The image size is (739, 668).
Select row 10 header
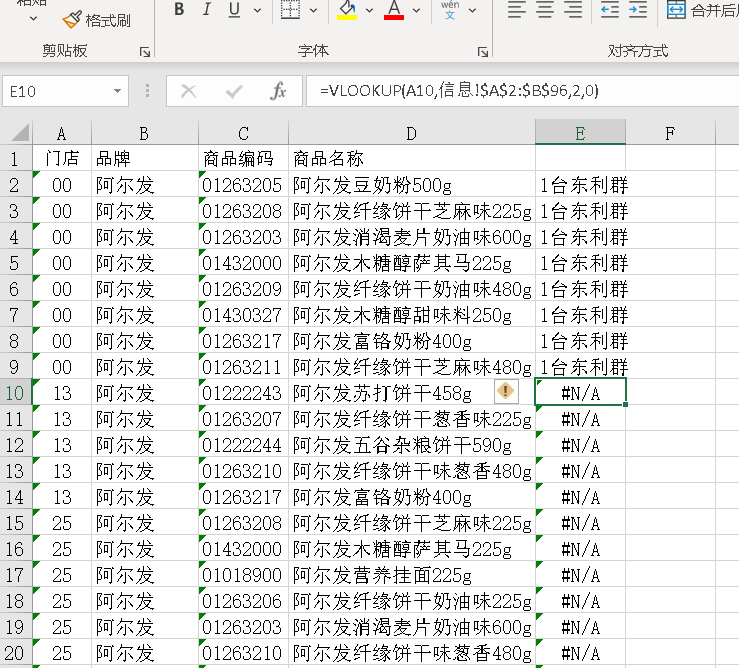coord(15,393)
